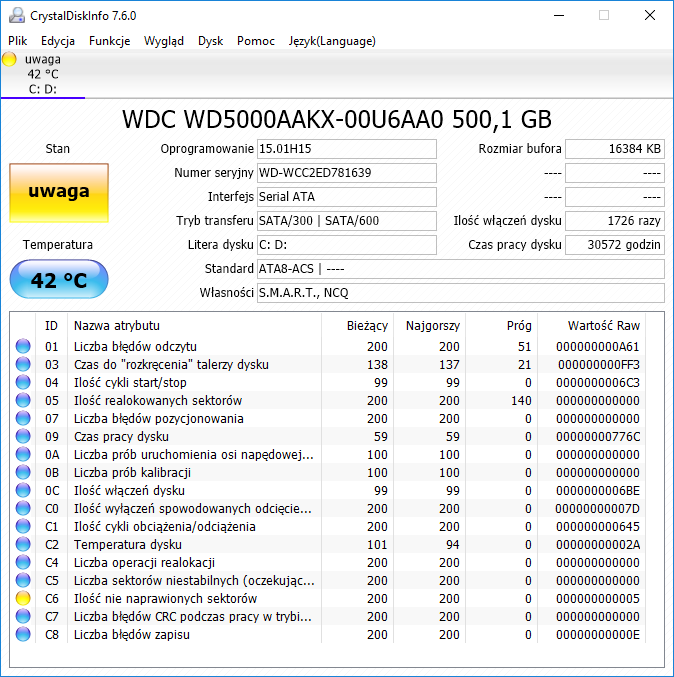Image resolution: width=674 pixels, height=677 pixels.
Task: Close the CrystalDiskInfo window
Action: pyautogui.click(x=649, y=16)
